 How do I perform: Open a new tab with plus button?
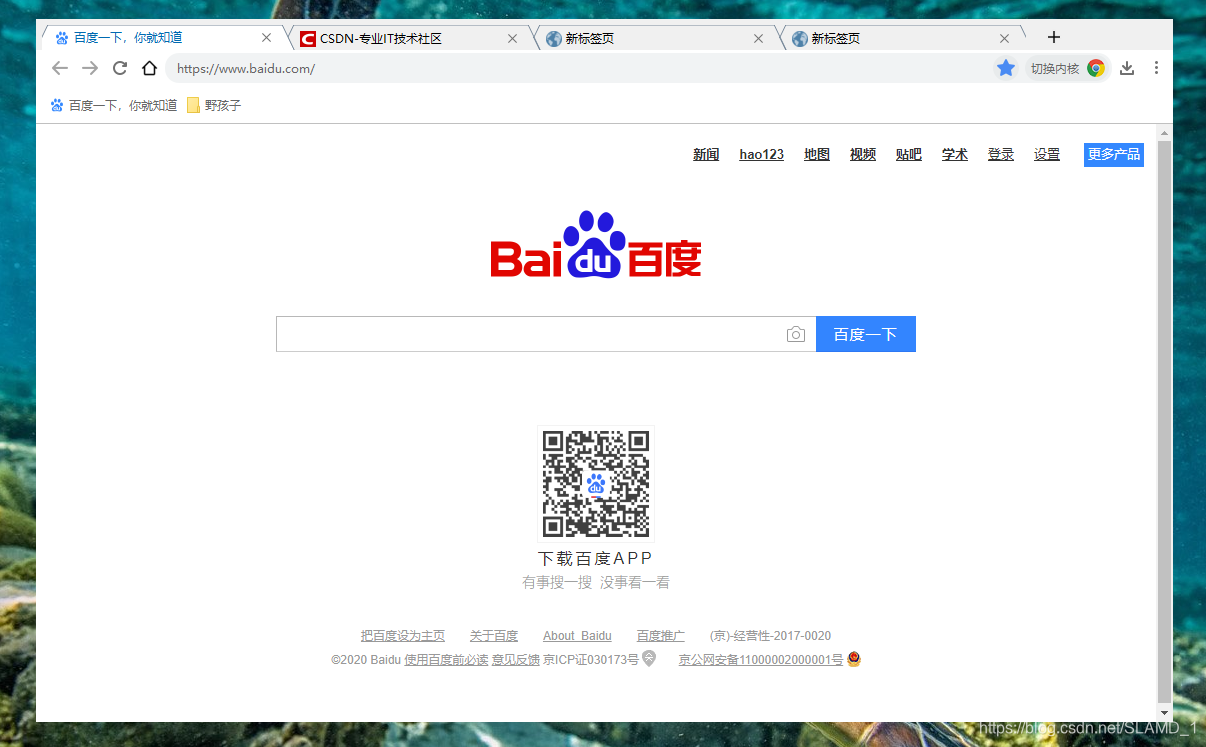pyautogui.click(x=1053, y=37)
